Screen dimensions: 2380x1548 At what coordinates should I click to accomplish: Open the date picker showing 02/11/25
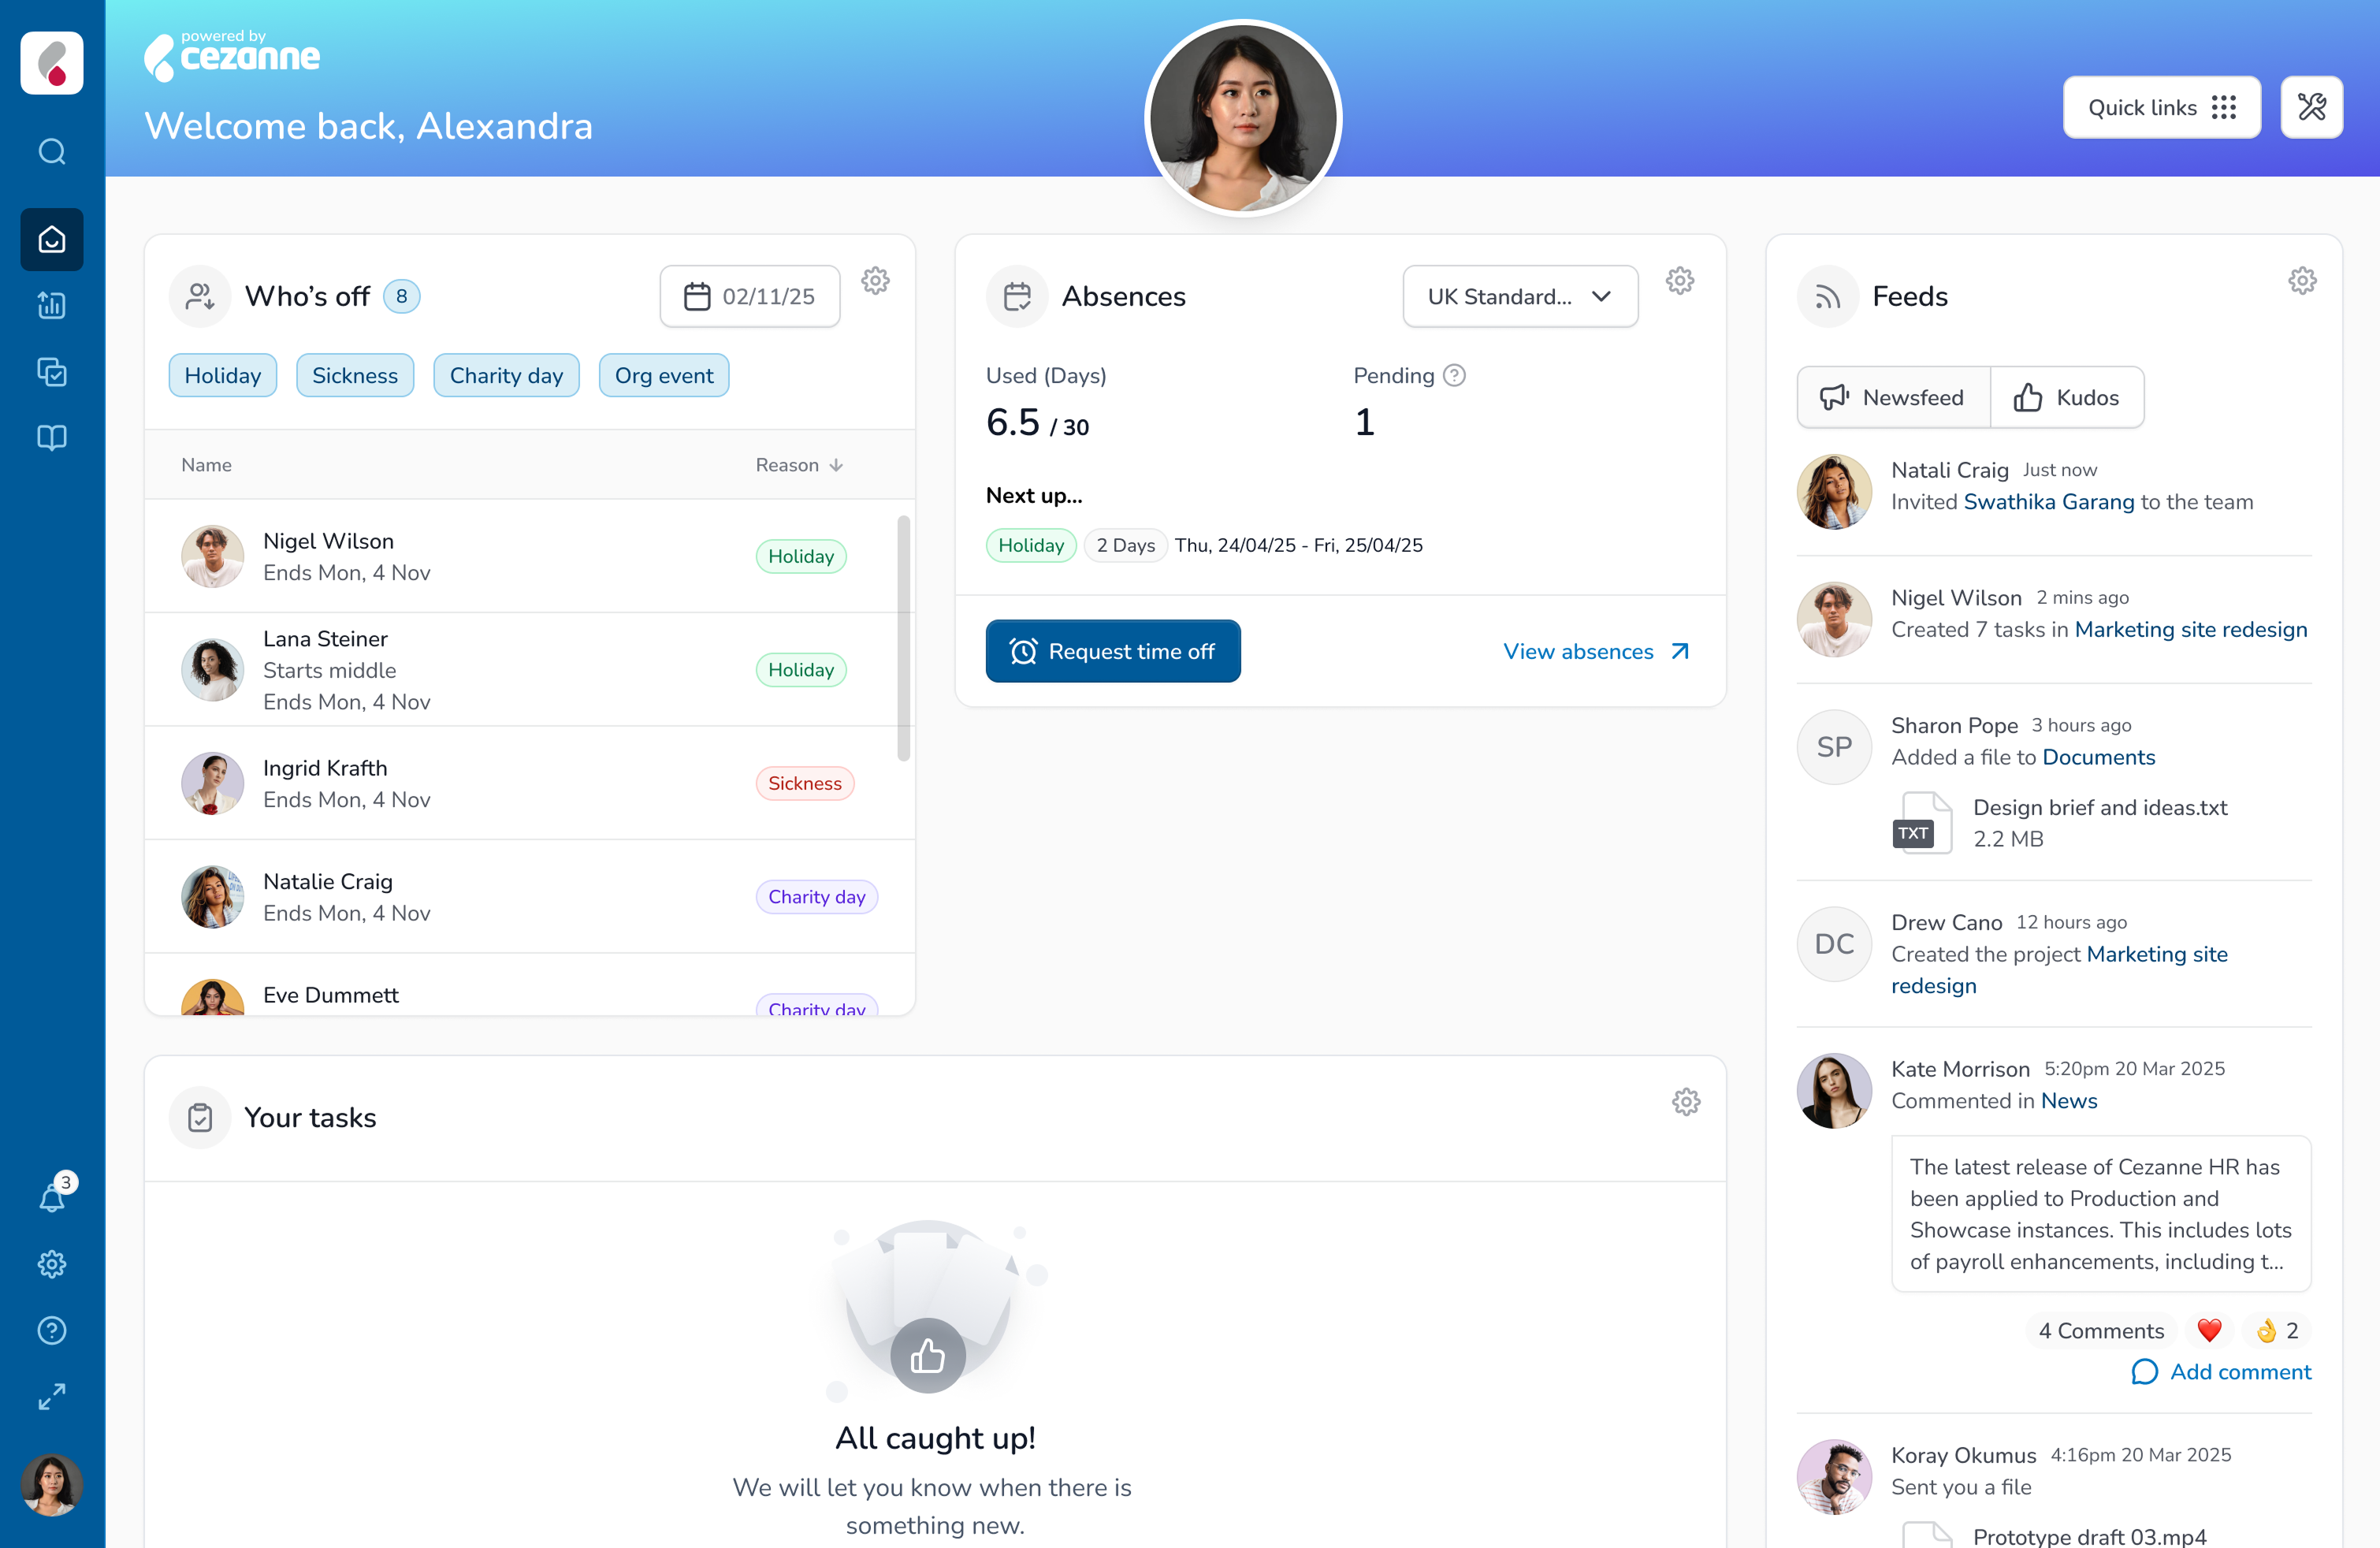(x=749, y=296)
